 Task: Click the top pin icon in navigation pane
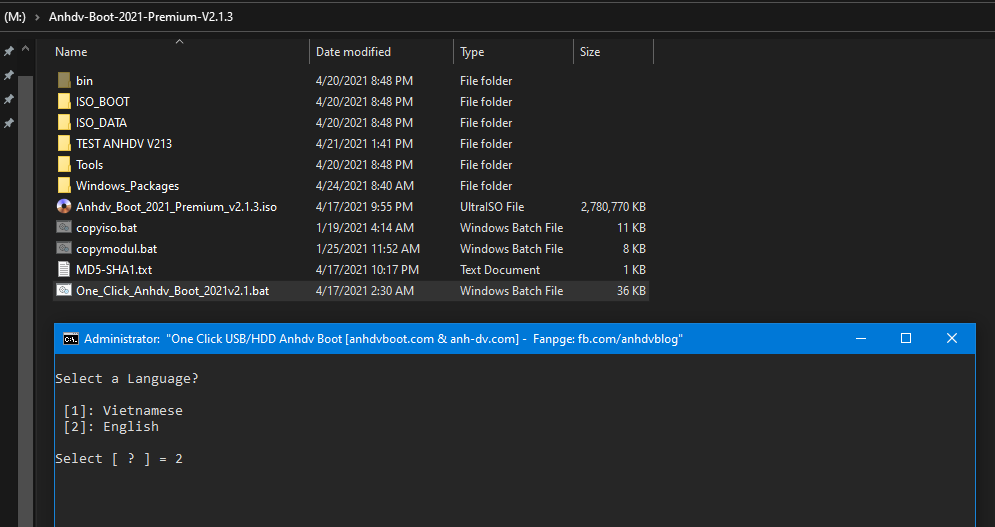pyautogui.click(x=9, y=51)
